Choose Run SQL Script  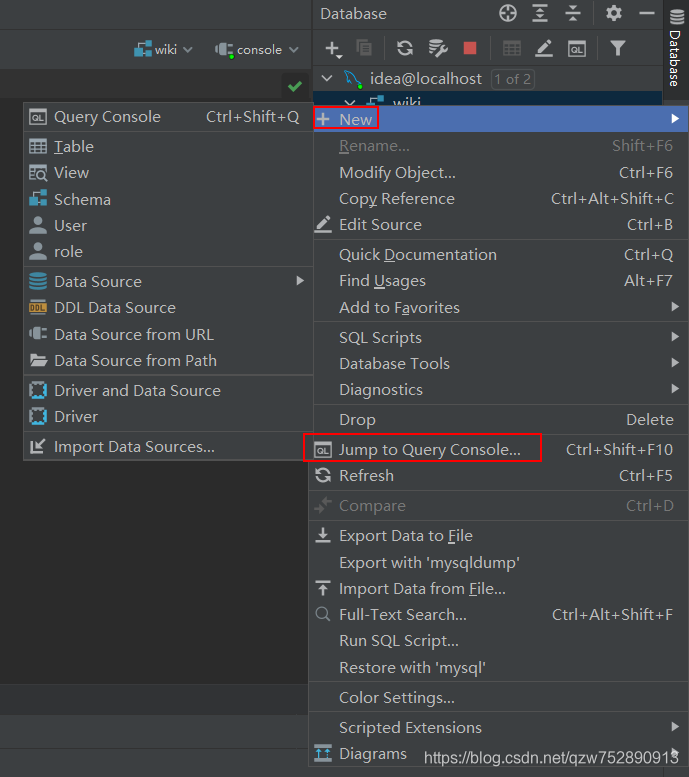click(x=498, y=641)
